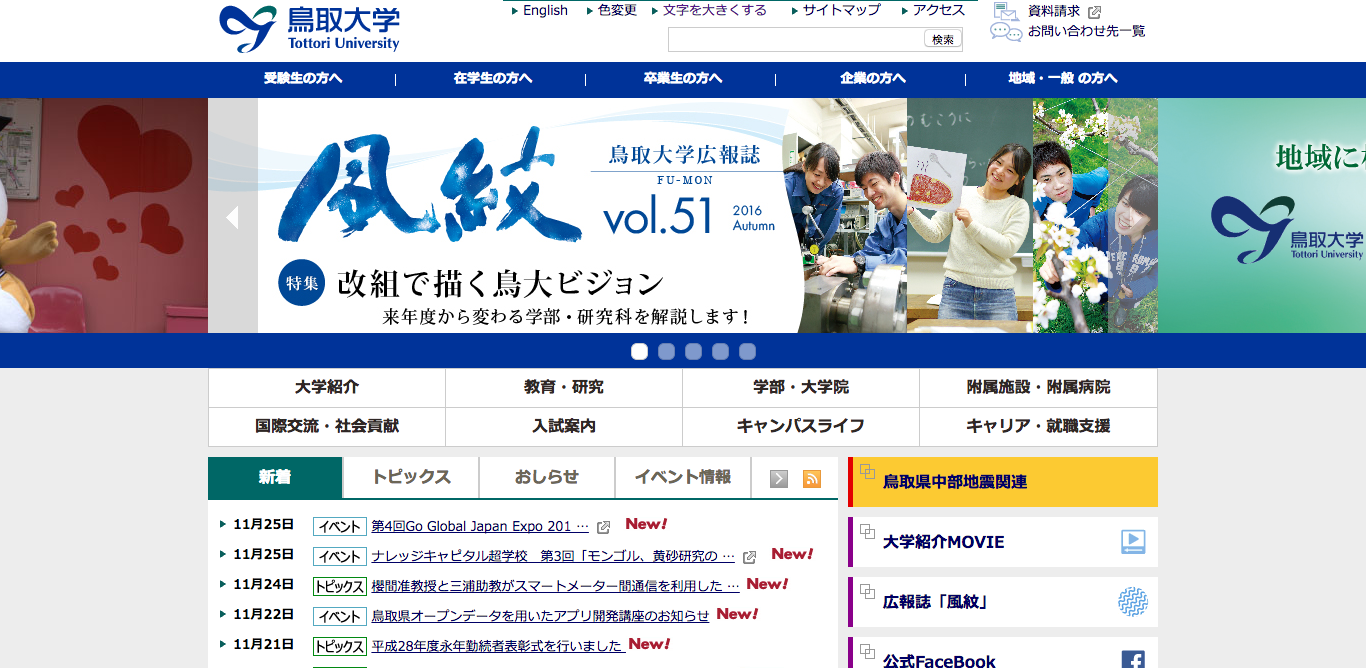Click the Facebook icon
Screen dimensions: 1366x668
coord(1133,661)
